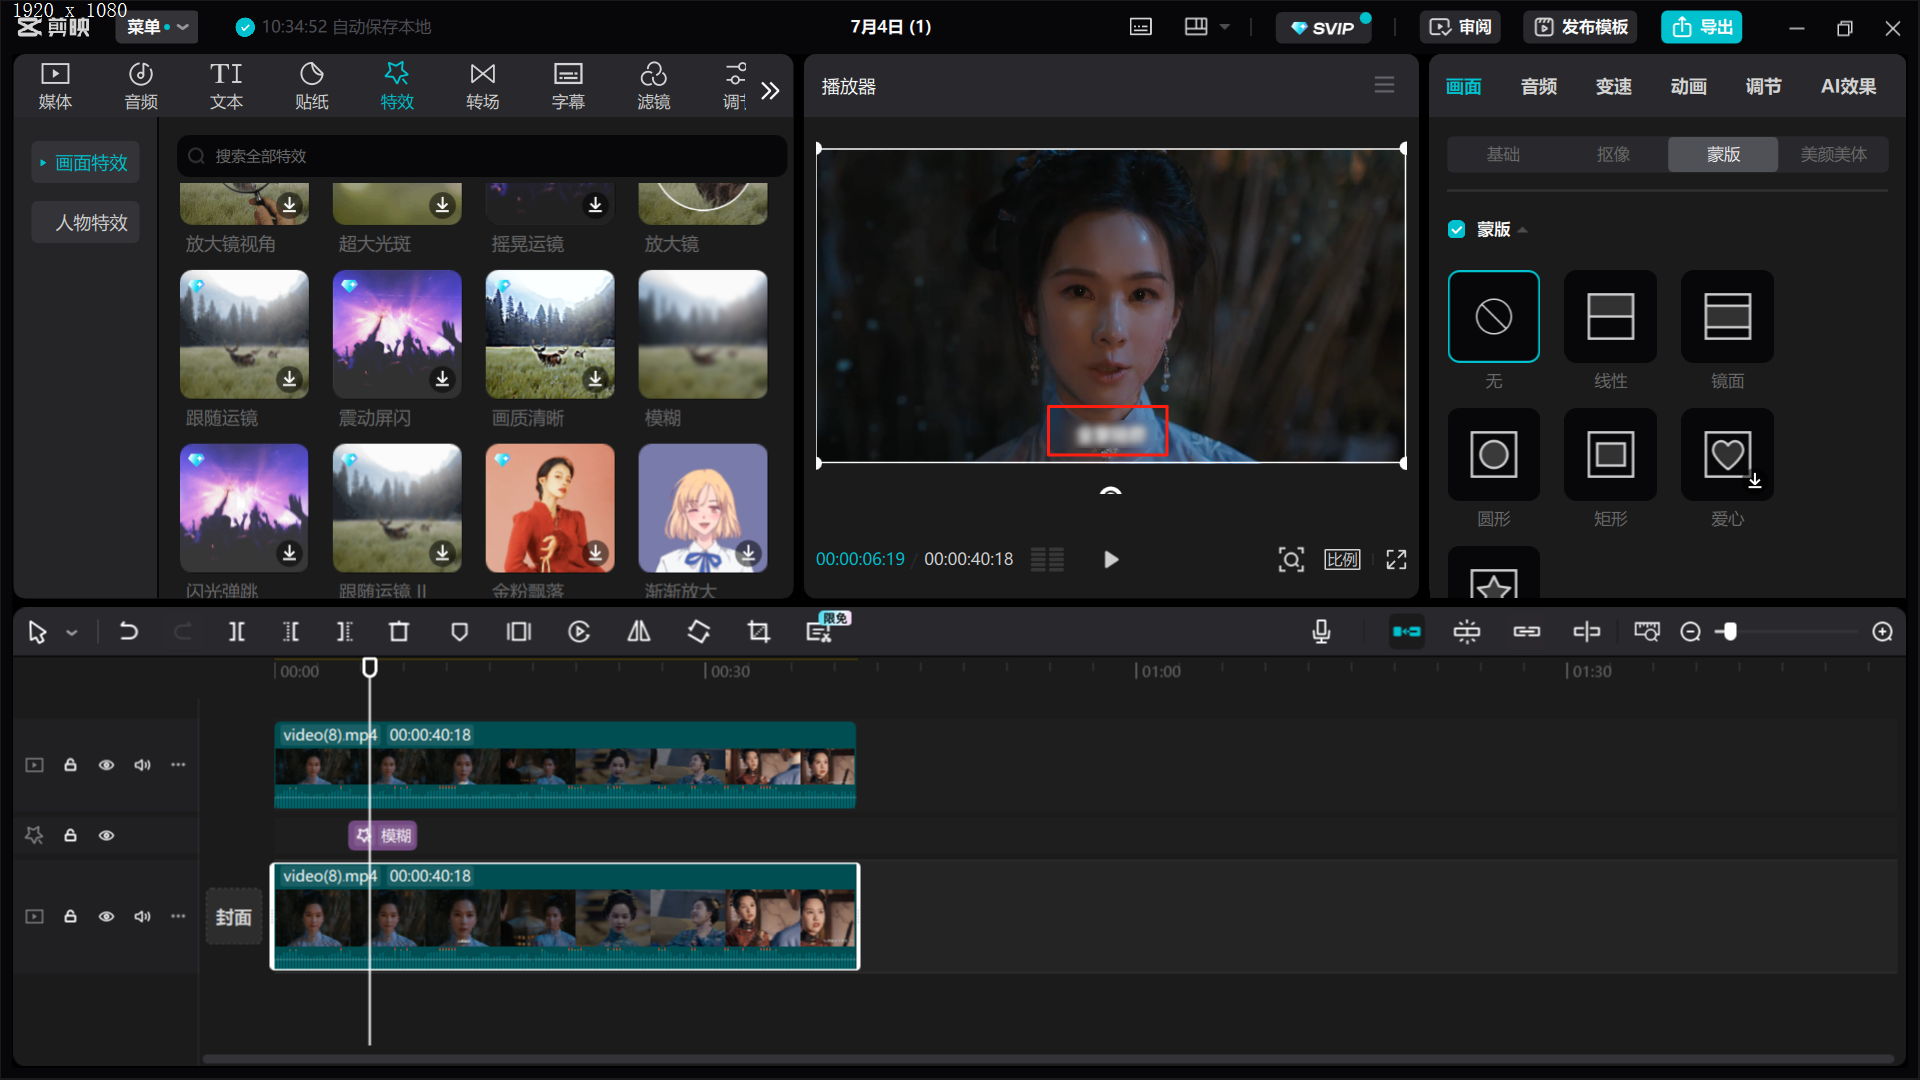Enter fullscreen preview
Viewport: 1920px width, 1080px height.
click(x=1397, y=560)
